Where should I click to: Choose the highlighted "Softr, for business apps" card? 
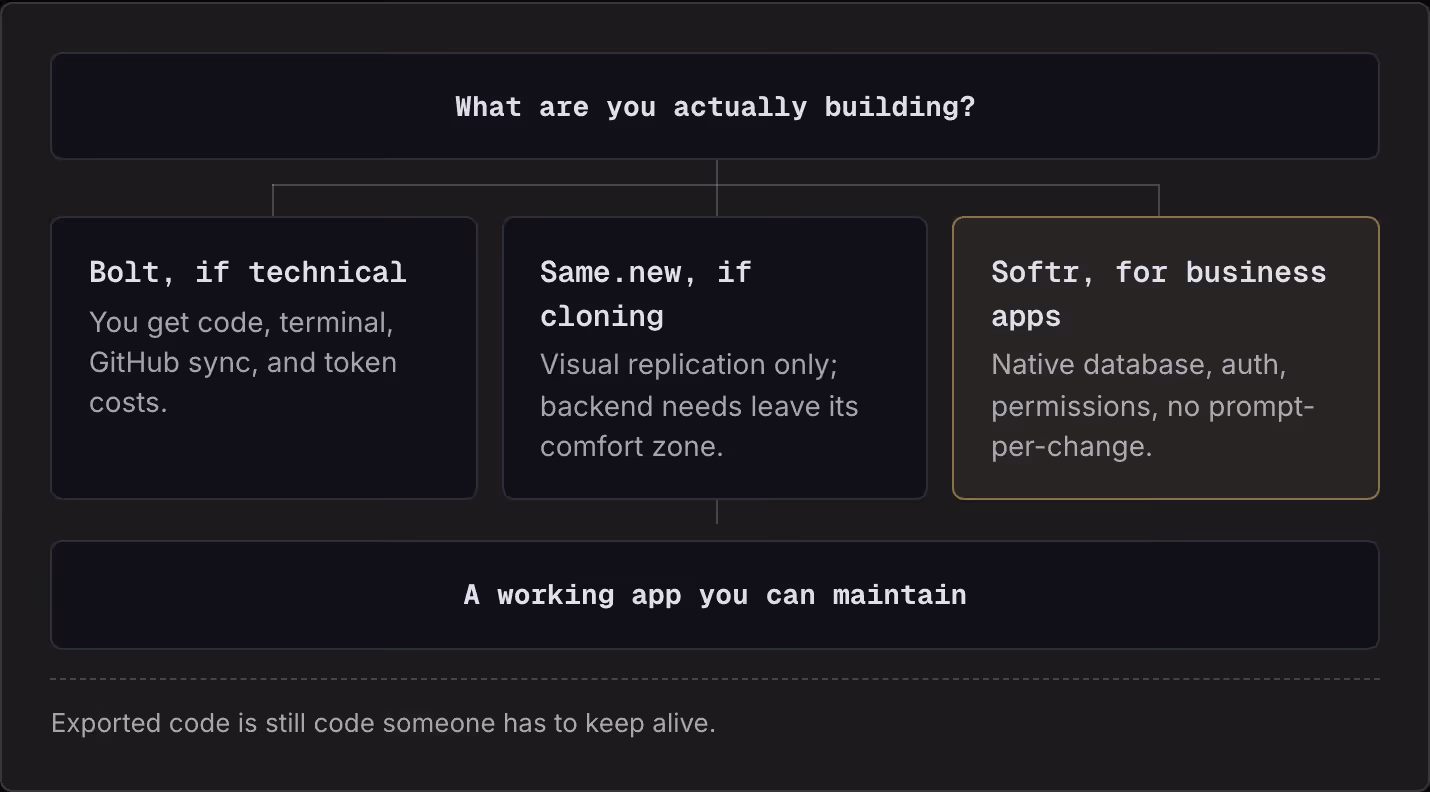tap(1166, 358)
